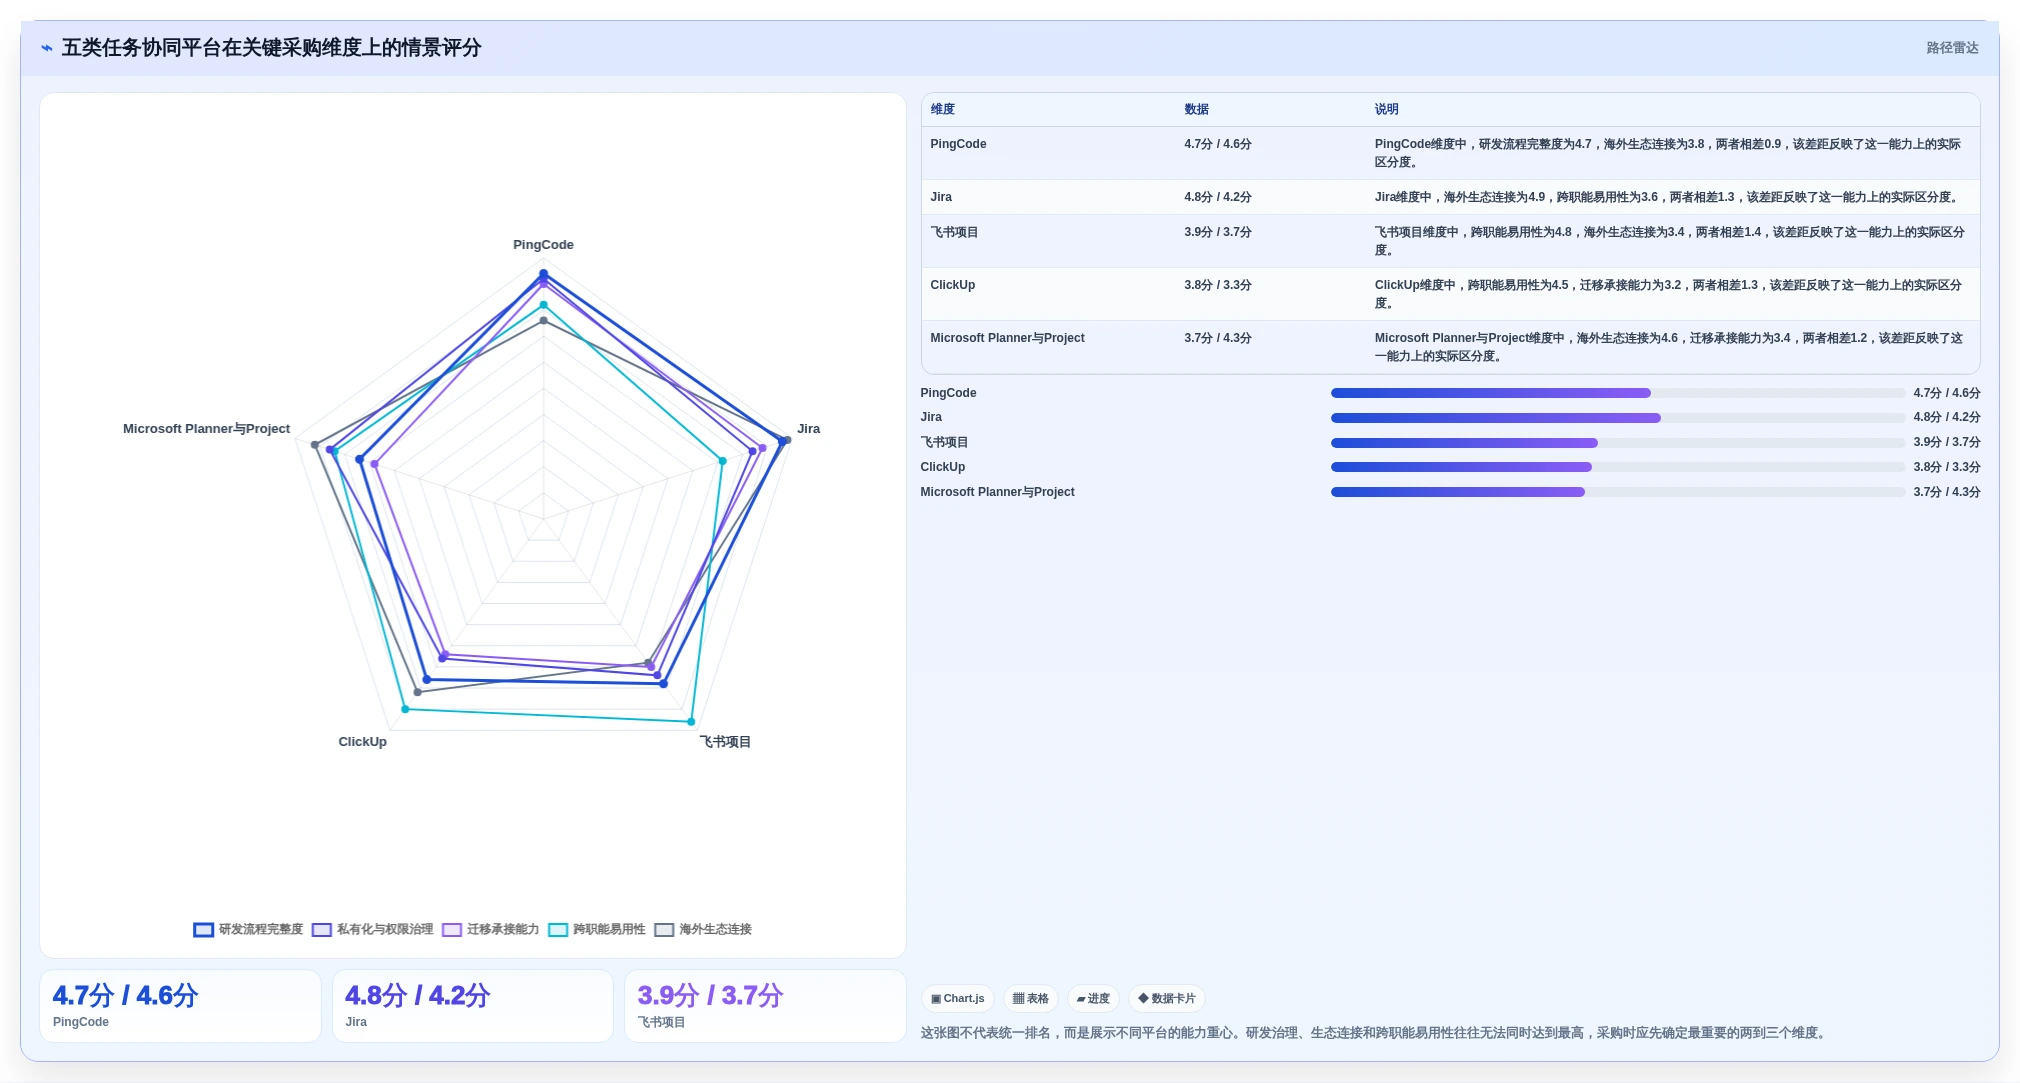Click the Jira progress bar

tap(1618, 418)
